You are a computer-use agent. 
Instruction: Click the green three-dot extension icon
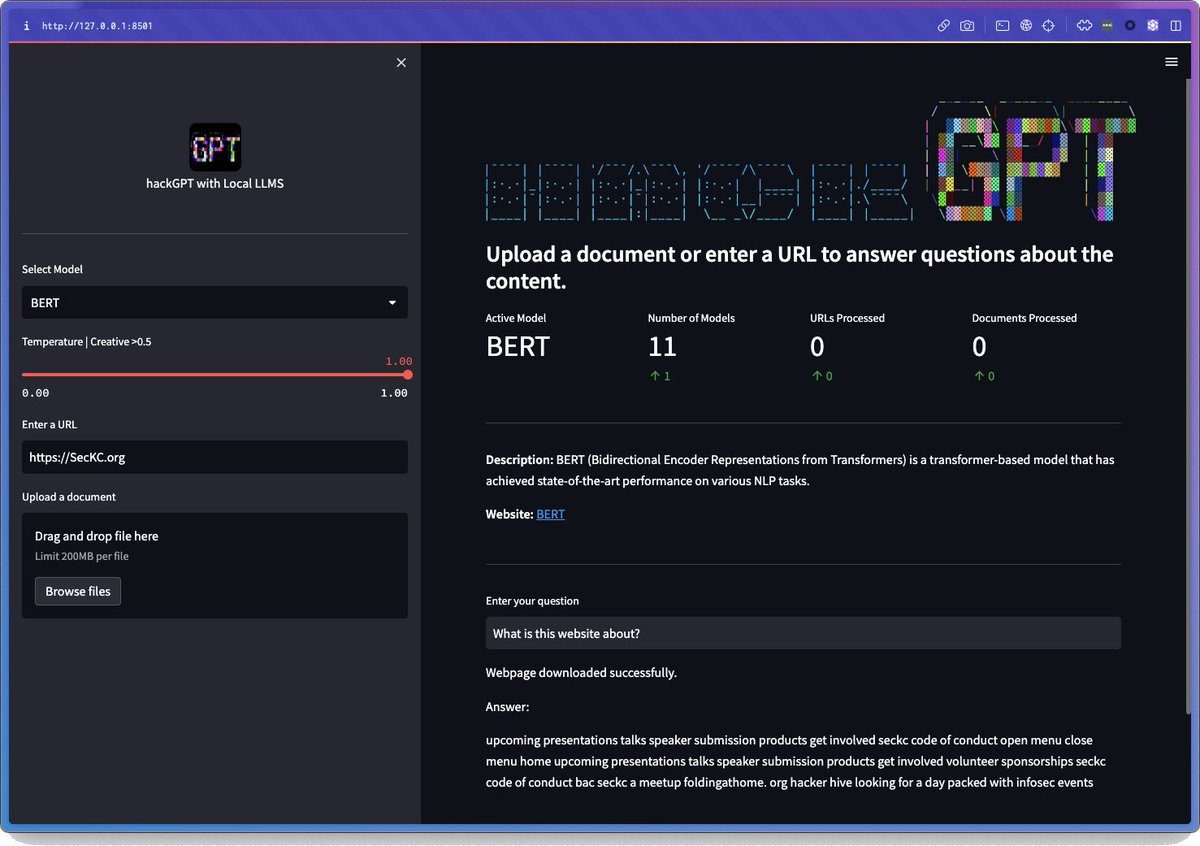(1107, 26)
